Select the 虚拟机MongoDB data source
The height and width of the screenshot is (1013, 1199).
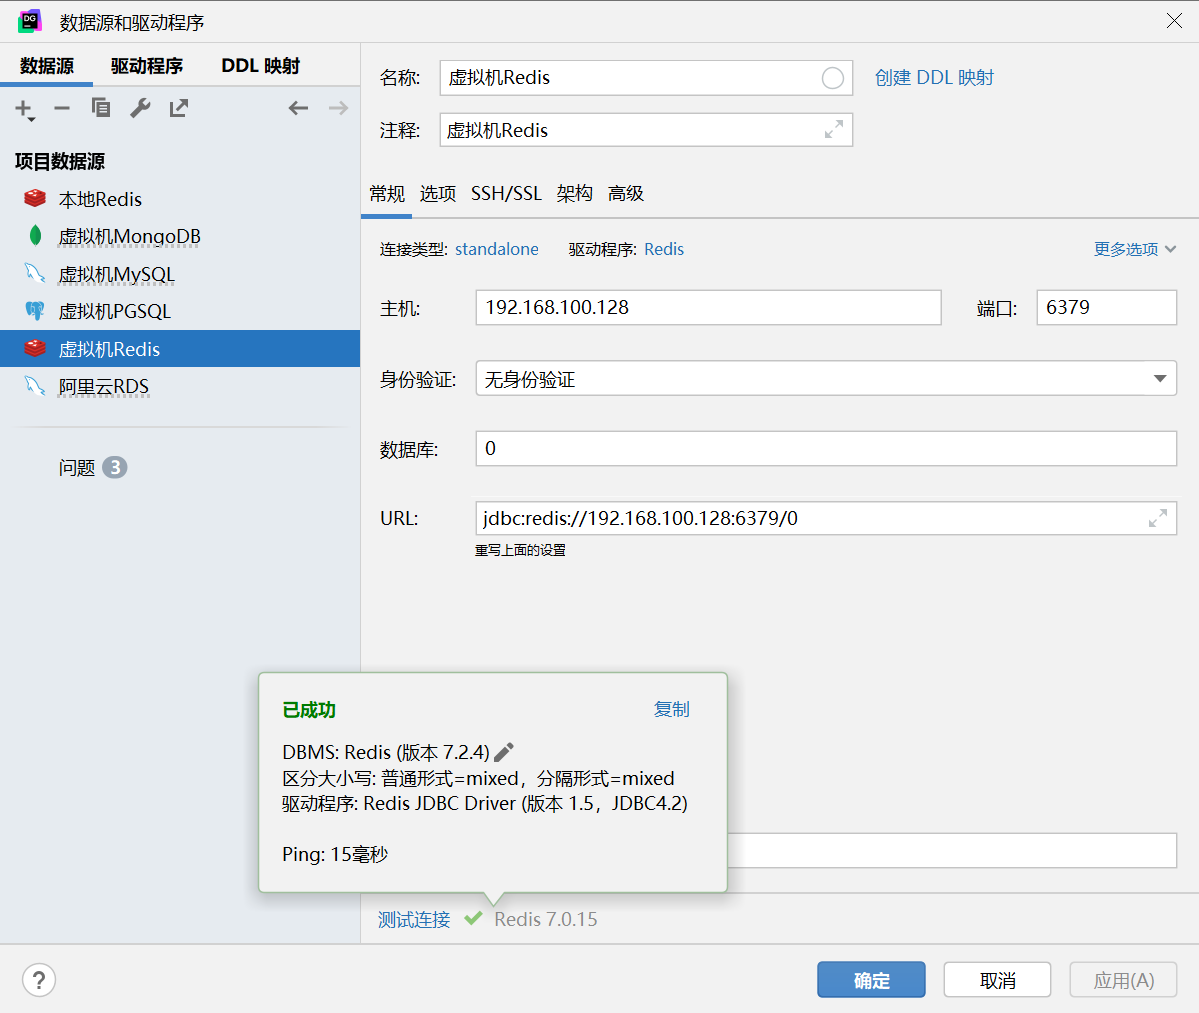click(180, 236)
